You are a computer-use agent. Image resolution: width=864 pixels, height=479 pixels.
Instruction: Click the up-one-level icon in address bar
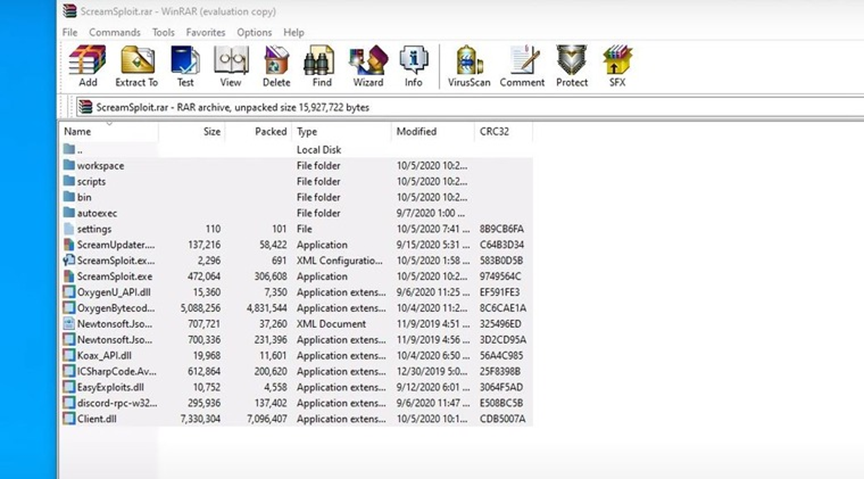click(69, 107)
